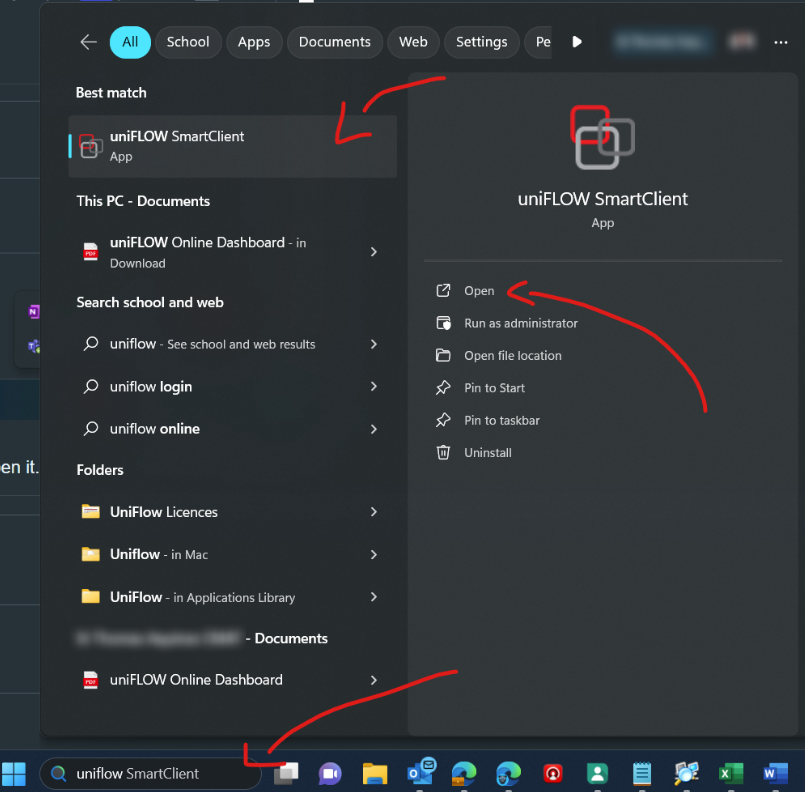Click the OneNote icon in background window
This screenshot has width=805, height=792.
33,312
